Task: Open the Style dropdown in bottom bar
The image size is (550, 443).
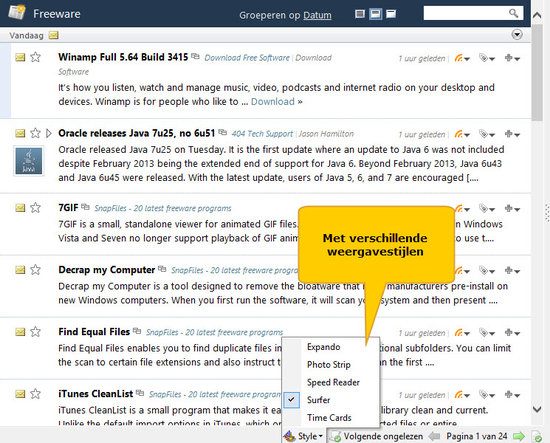Action: (303, 436)
